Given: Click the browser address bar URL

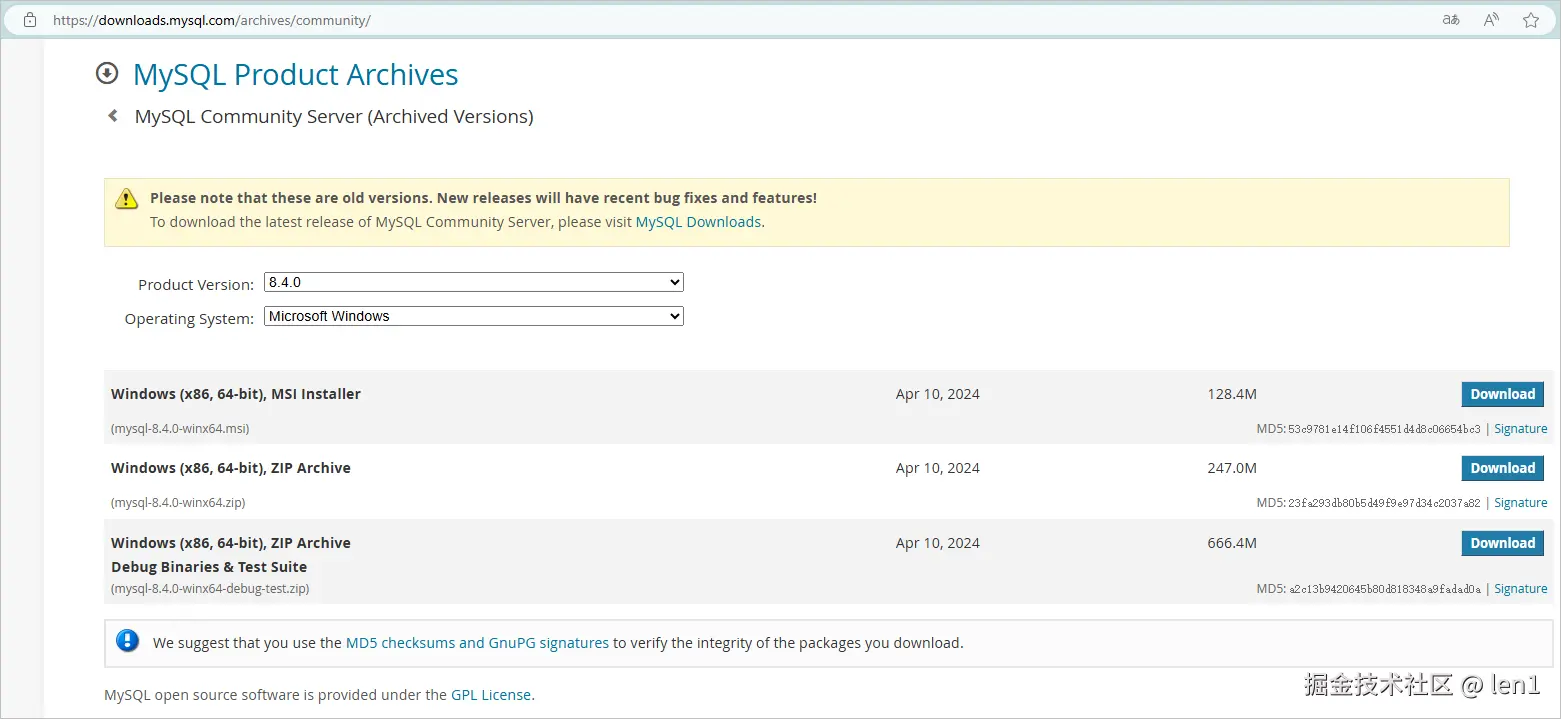Looking at the screenshot, I should tap(212, 20).
